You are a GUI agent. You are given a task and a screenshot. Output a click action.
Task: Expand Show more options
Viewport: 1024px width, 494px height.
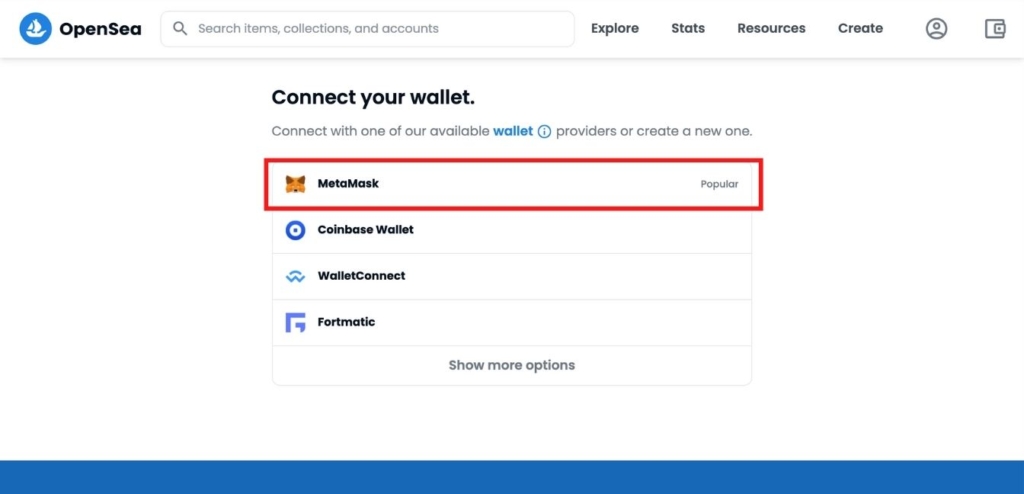[x=512, y=365]
